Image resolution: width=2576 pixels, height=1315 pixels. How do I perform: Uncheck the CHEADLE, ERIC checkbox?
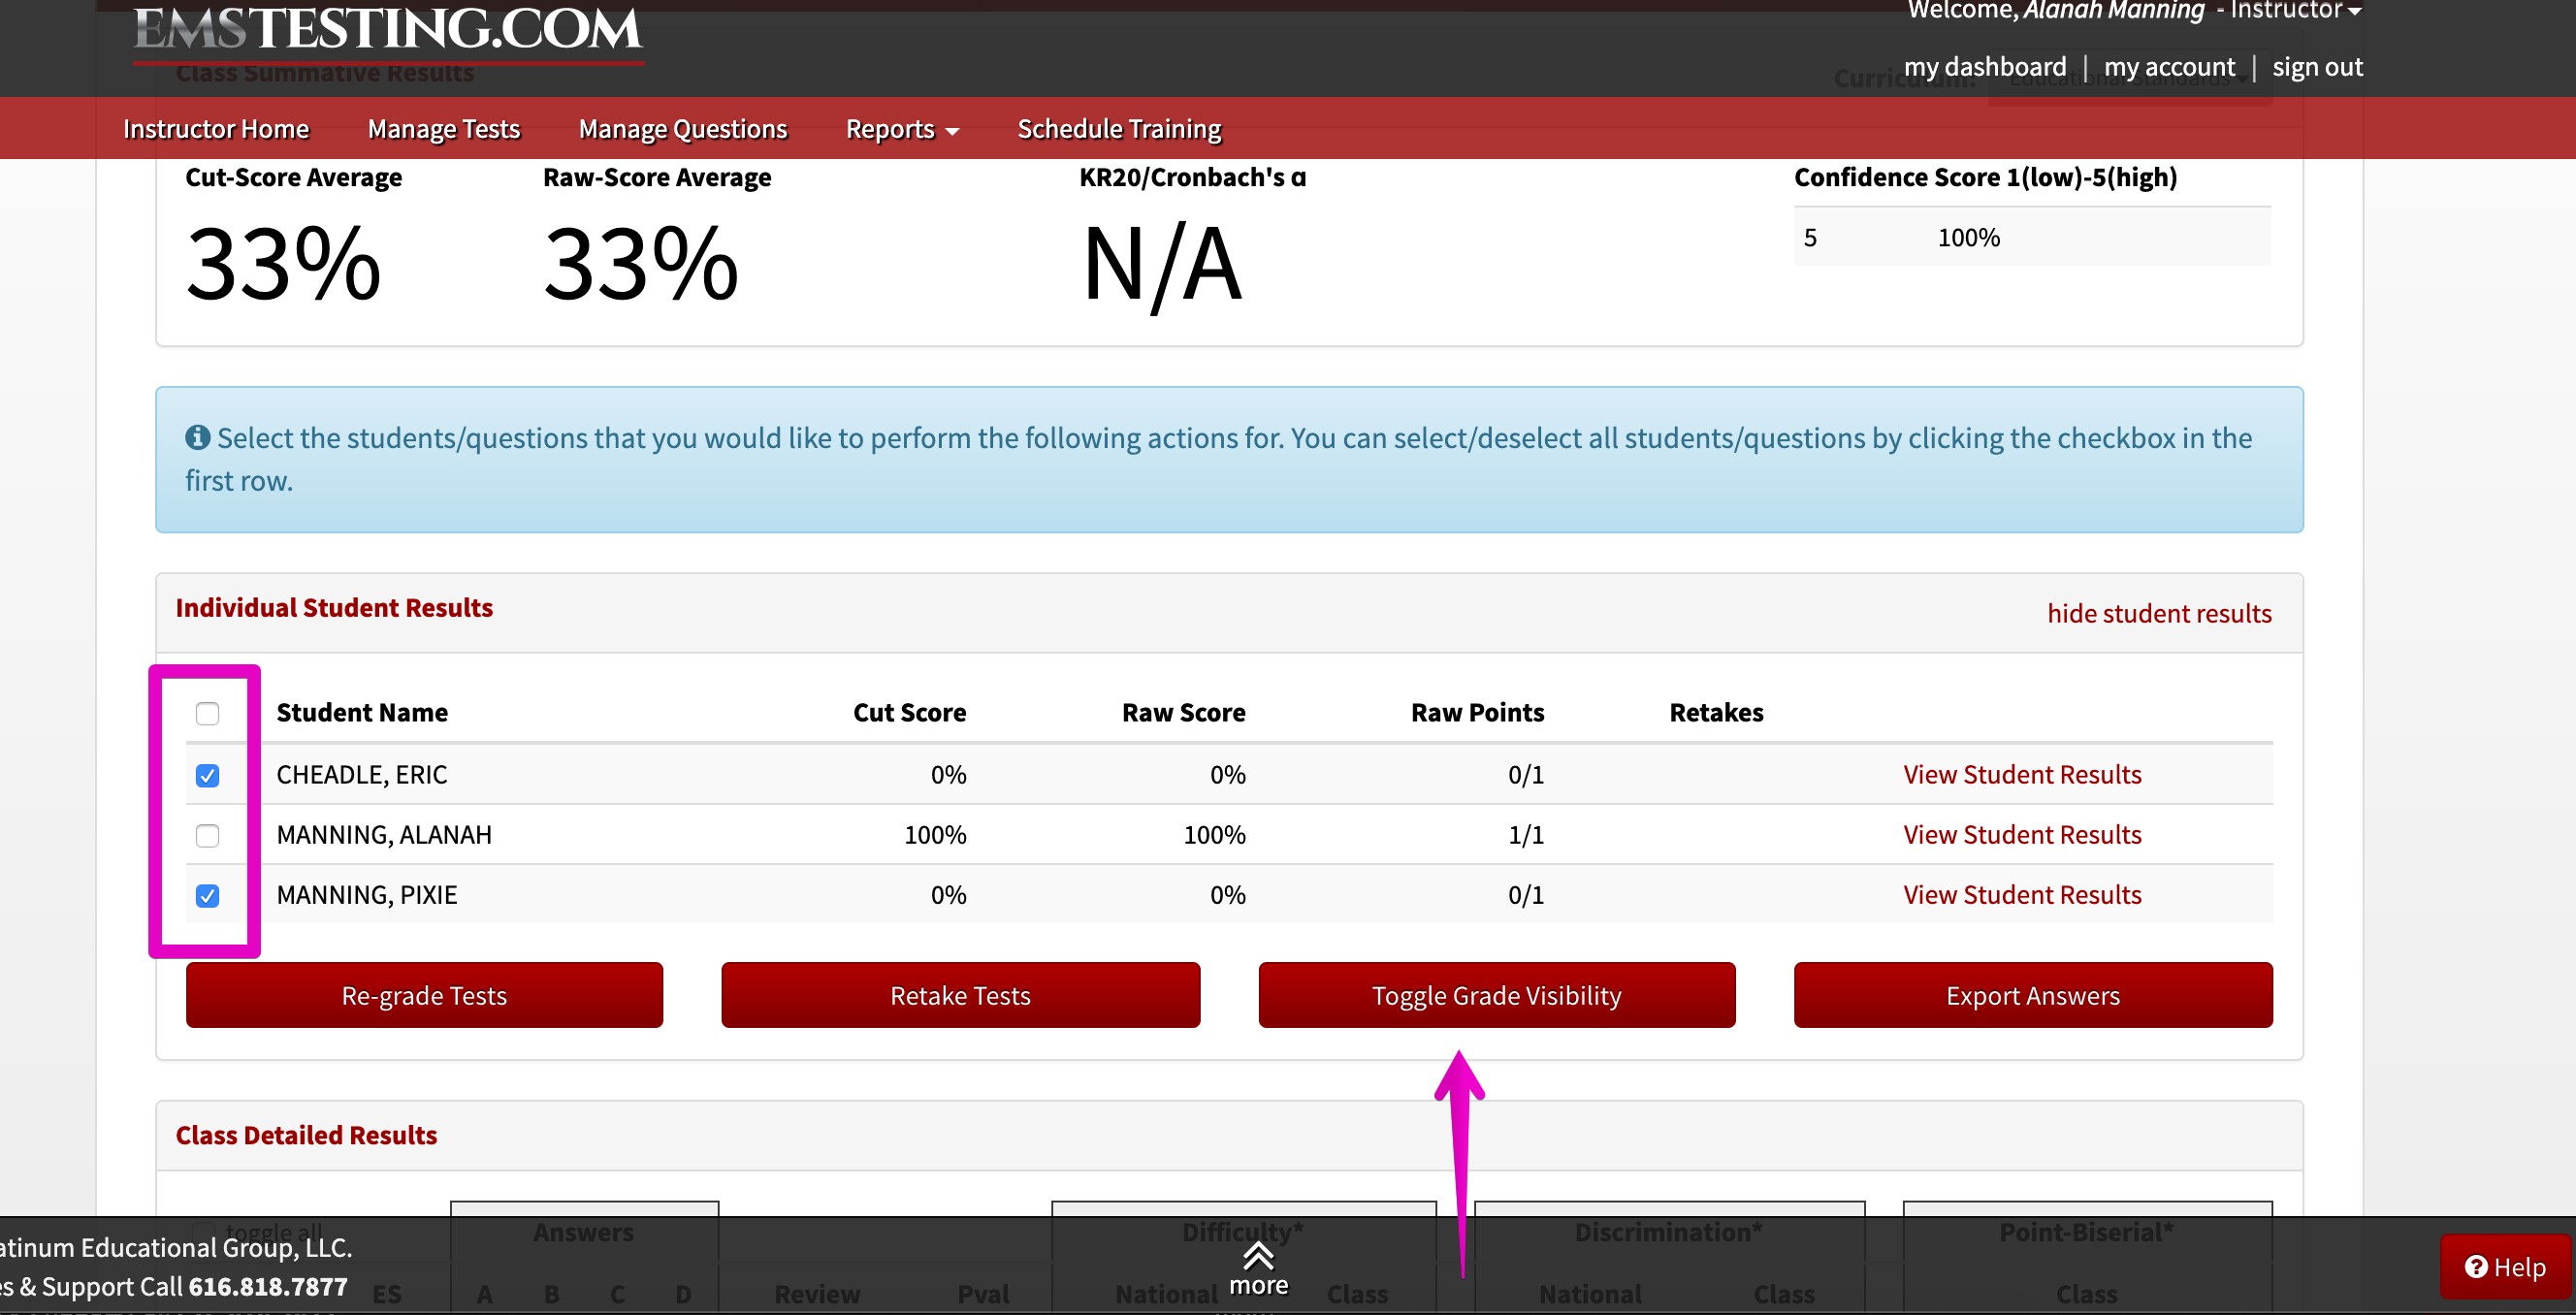tap(207, 775)
